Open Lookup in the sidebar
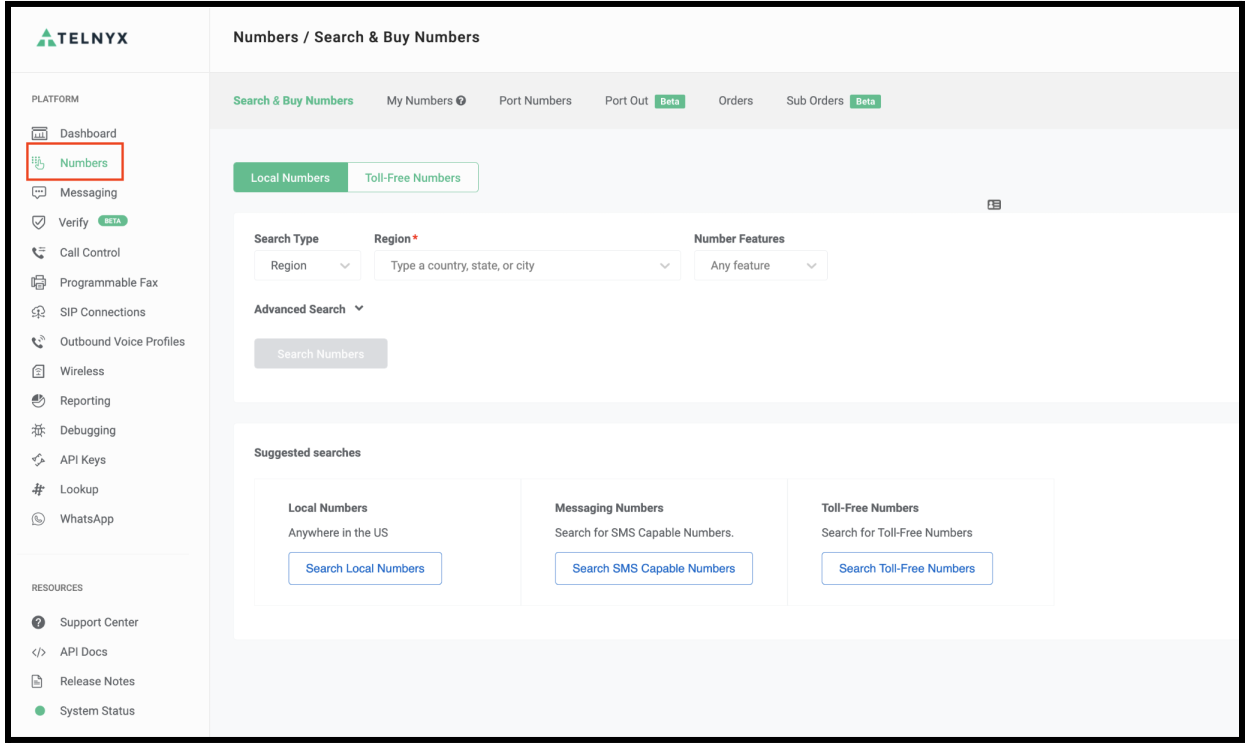The height and width of the screenshot is (747, 1246). [x=79, y=489]
